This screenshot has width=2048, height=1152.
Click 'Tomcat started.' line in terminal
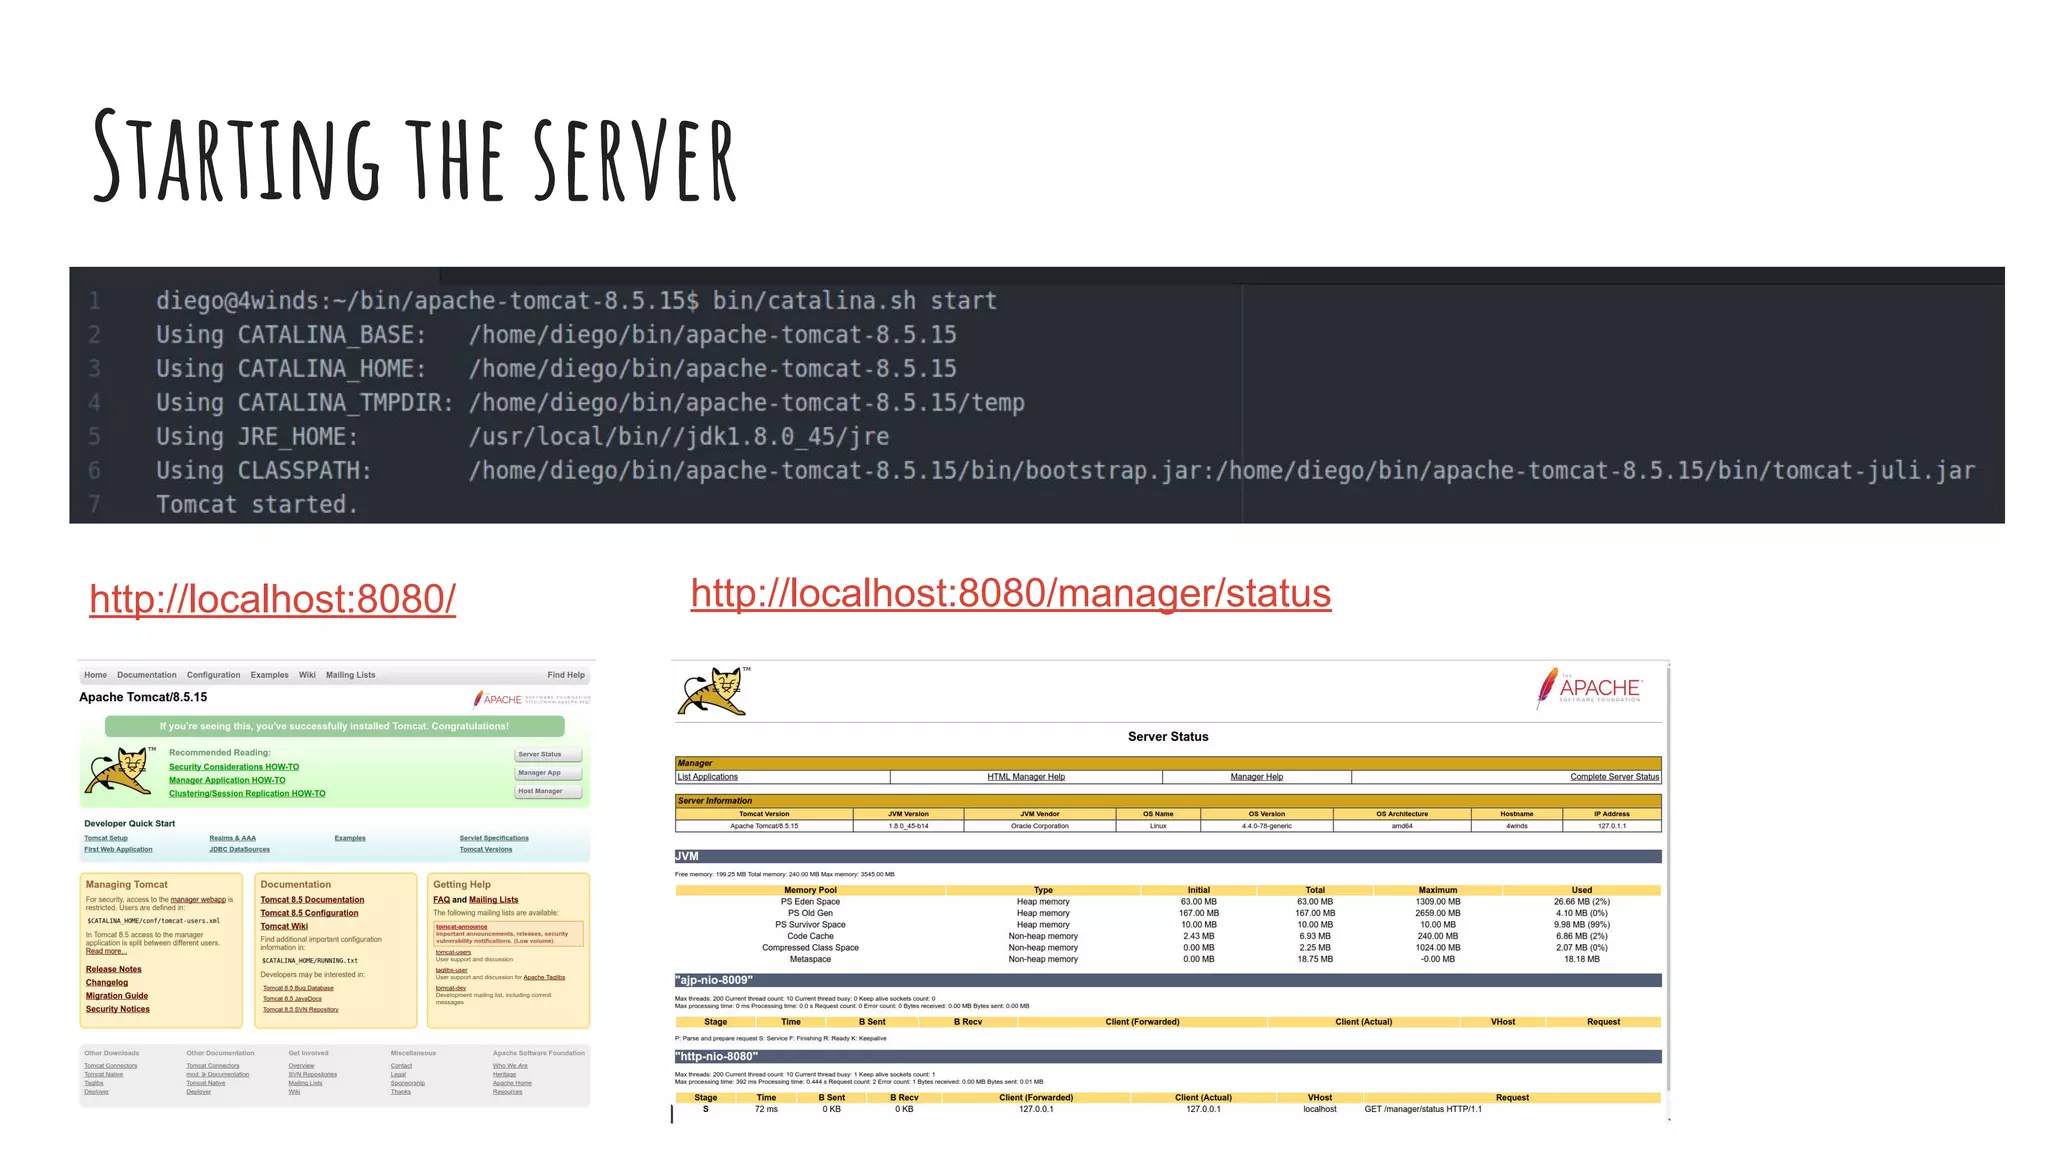[x=257, y=504]
